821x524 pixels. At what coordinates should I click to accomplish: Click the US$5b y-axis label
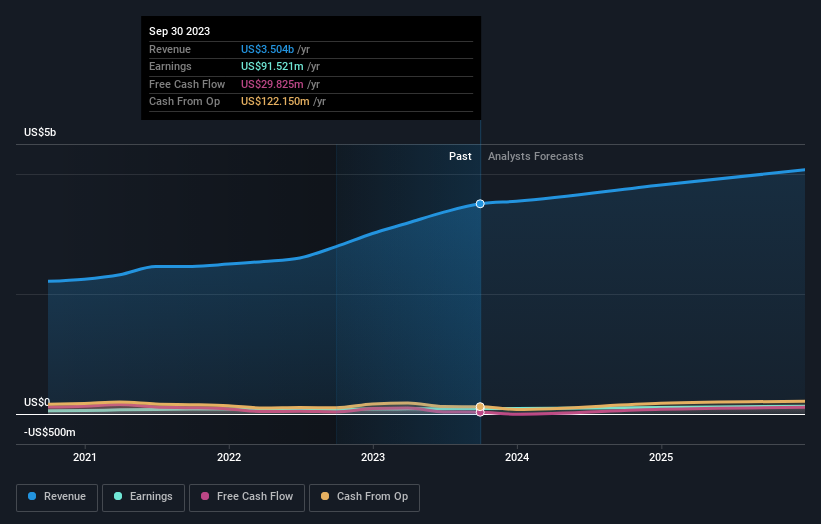[40, 132]
